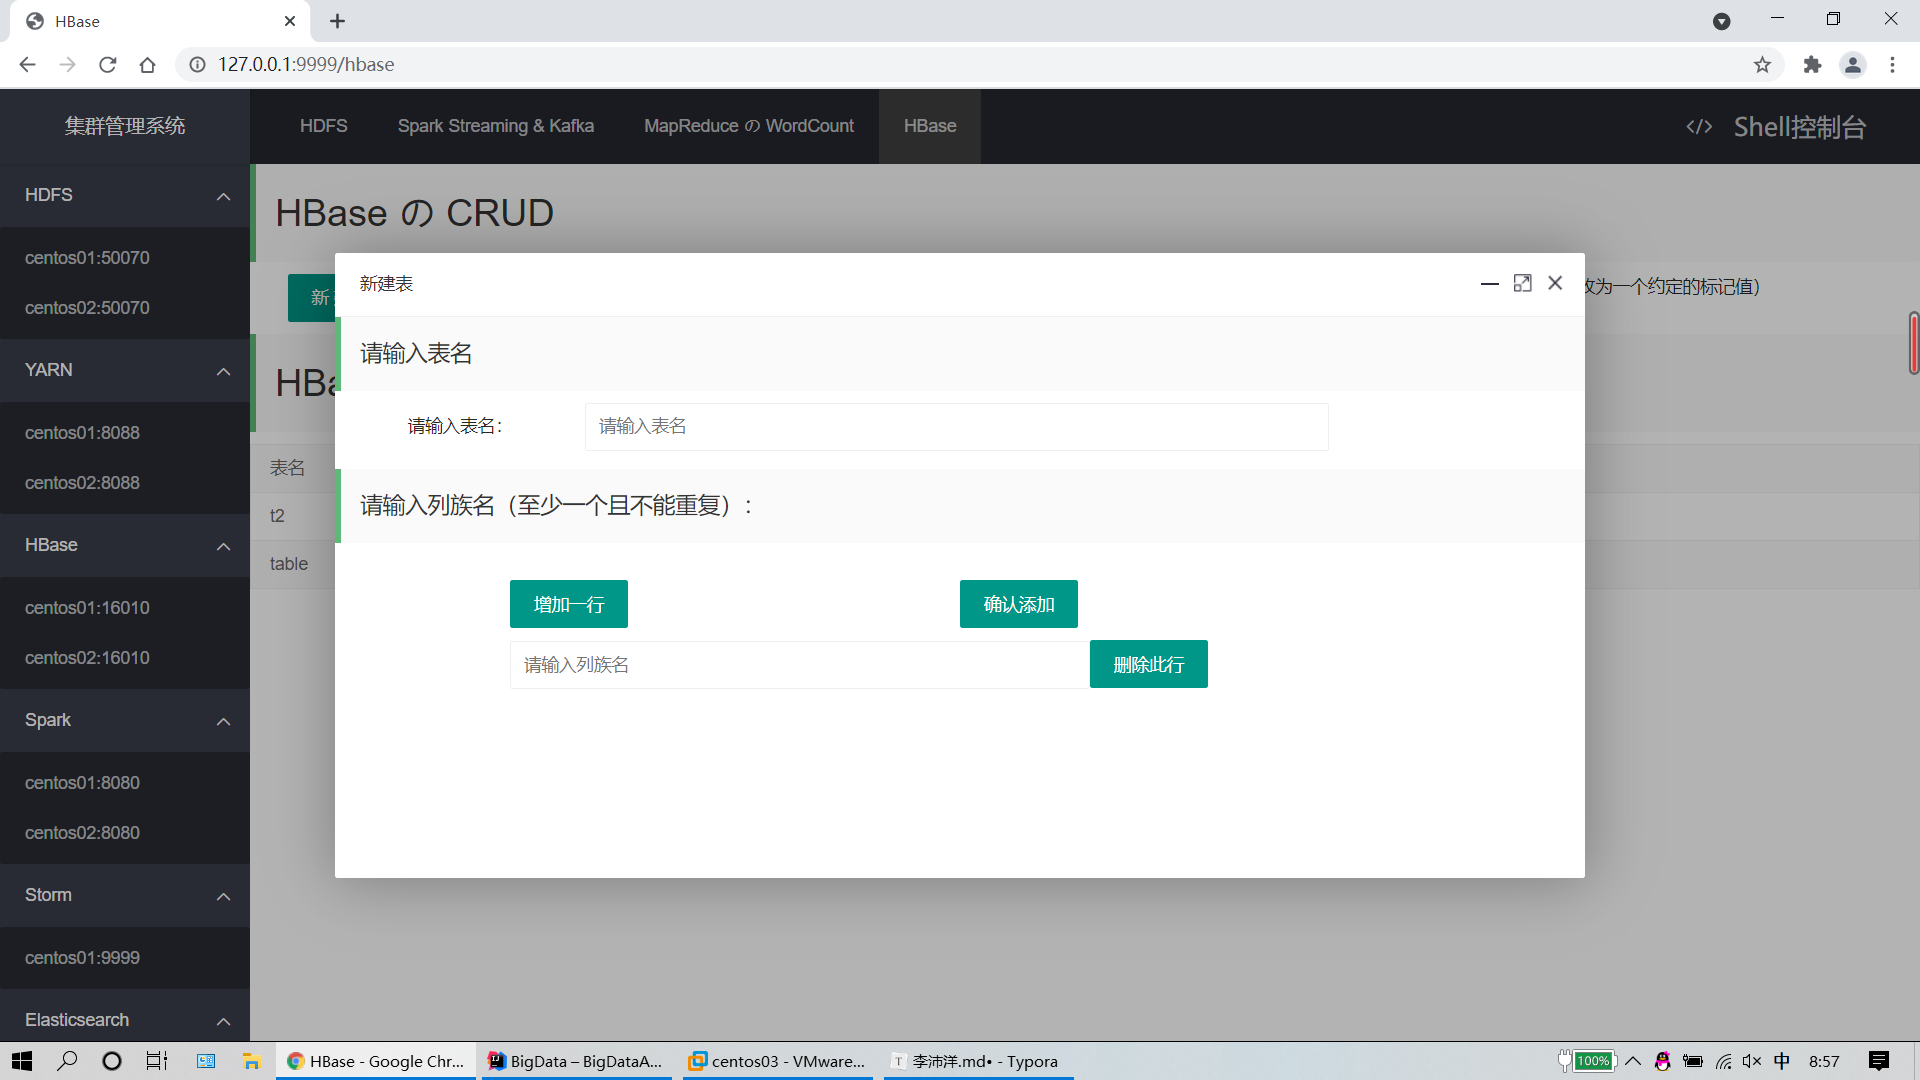Open the browser extensions puzzle icon
Viewport: 1920px width, 1080px height.
coord(1812,65)
